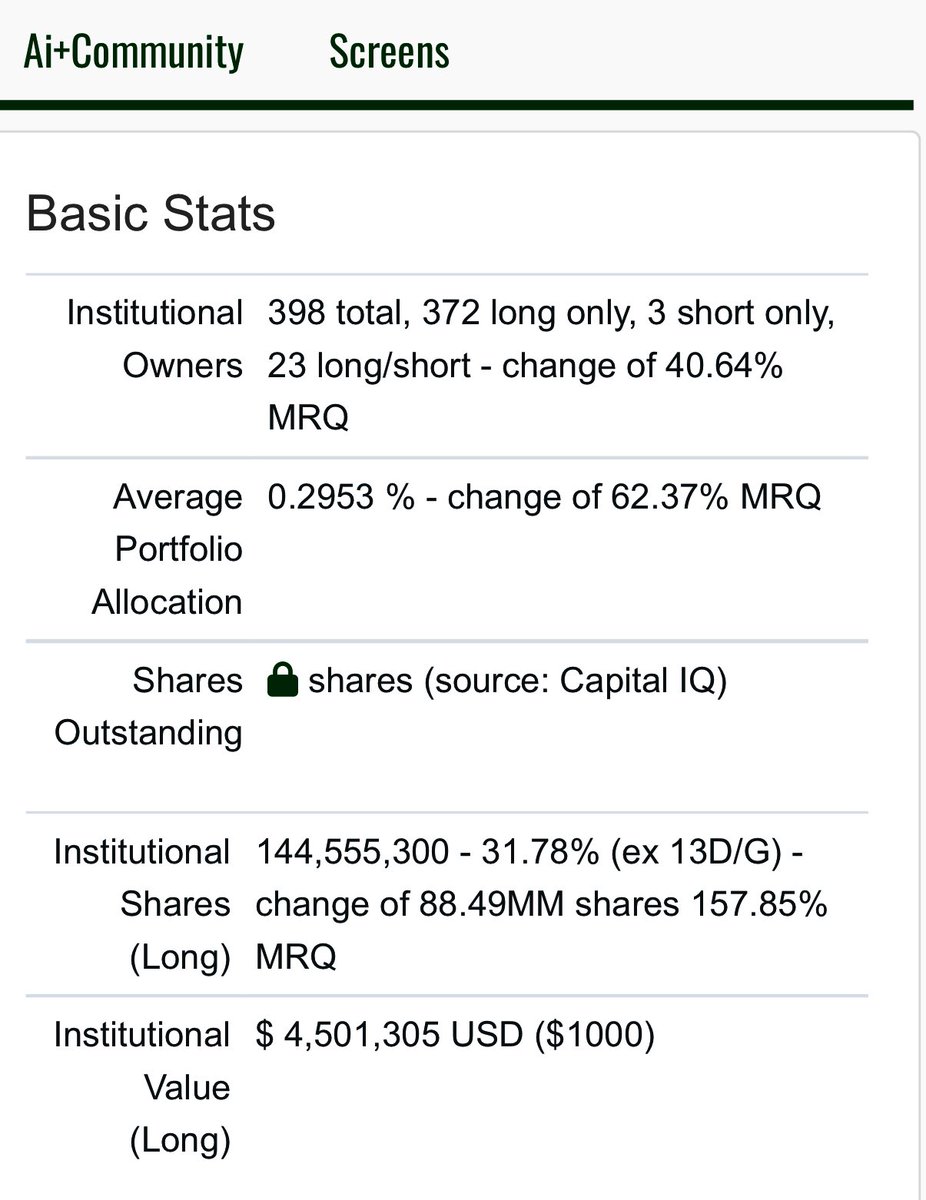
Task: Click the Institutional Owners row label
Action: click(155, 339)
